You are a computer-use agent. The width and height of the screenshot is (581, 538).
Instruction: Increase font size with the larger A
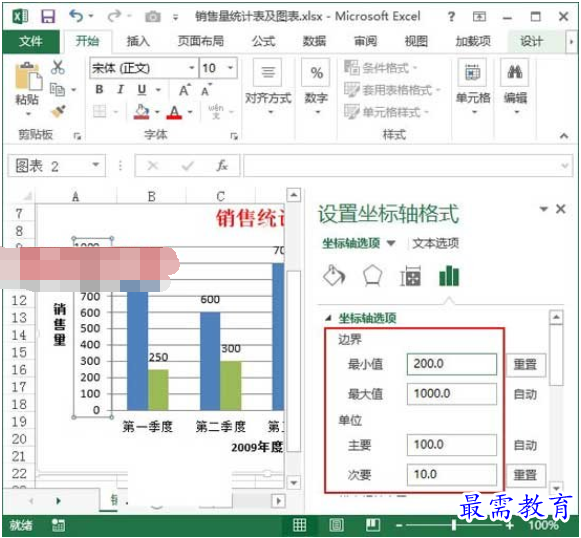(x=185, y=90)
